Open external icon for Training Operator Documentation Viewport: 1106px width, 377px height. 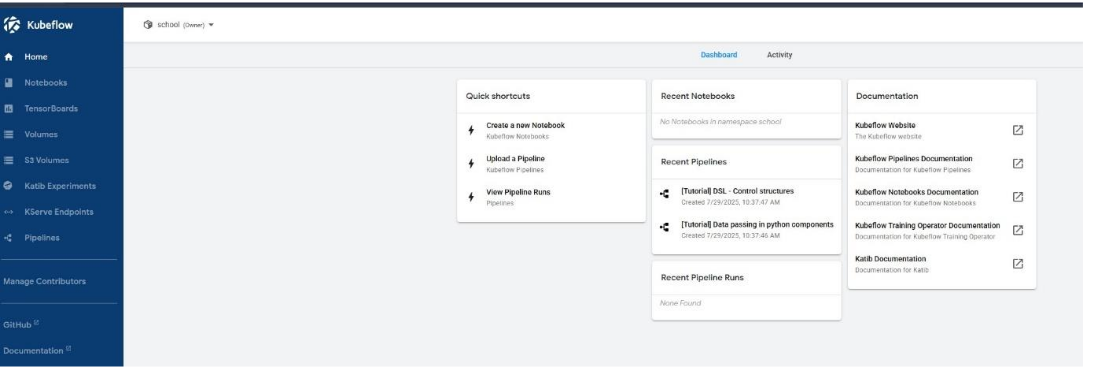[x=1018, y=230]
